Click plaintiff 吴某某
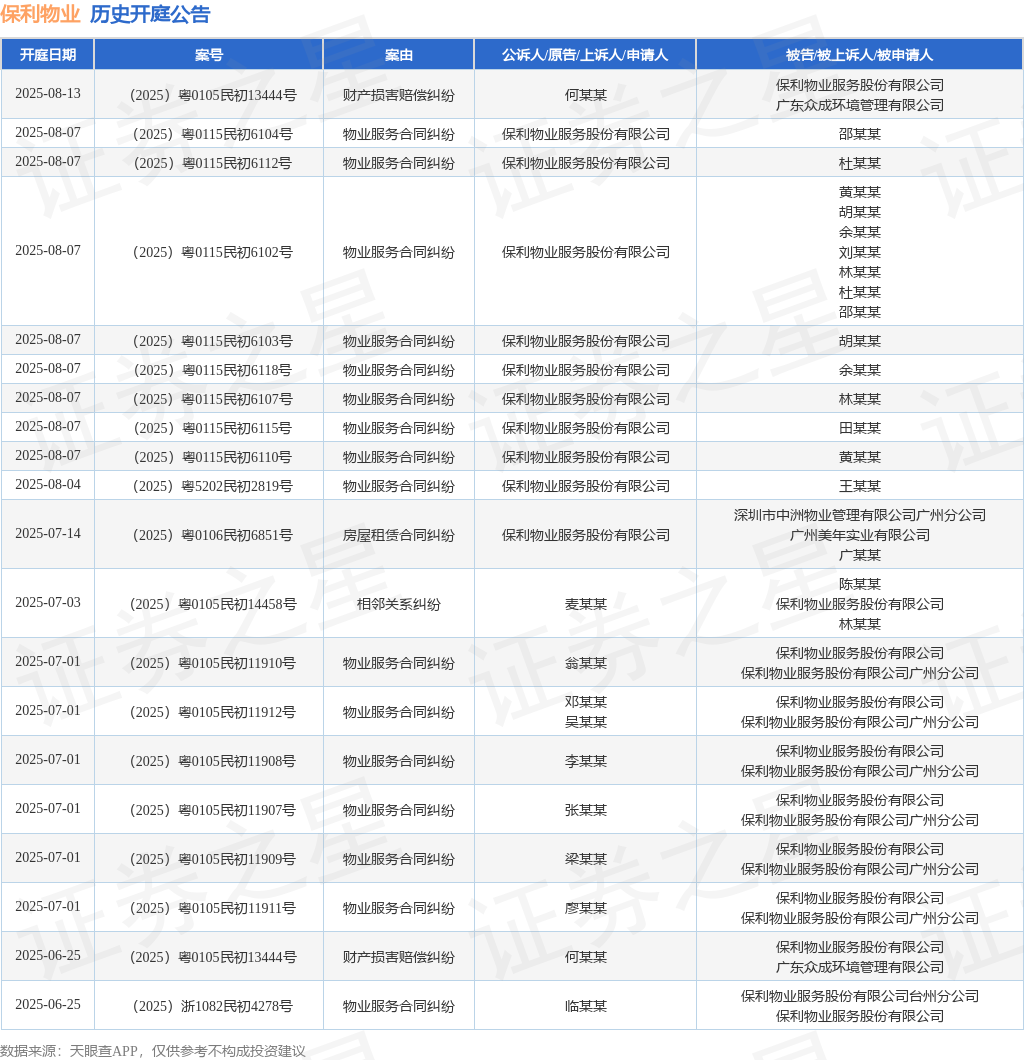 pos(585,722)
